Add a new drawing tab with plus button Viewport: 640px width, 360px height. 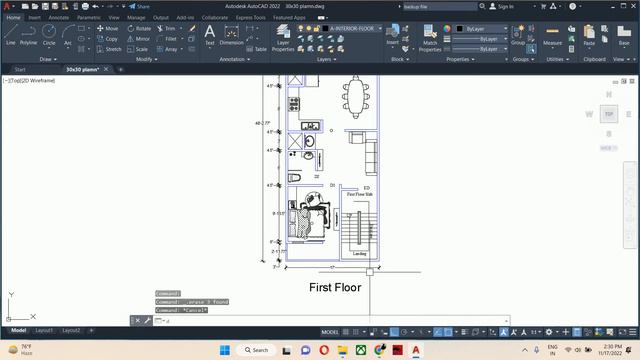point(120,69)
